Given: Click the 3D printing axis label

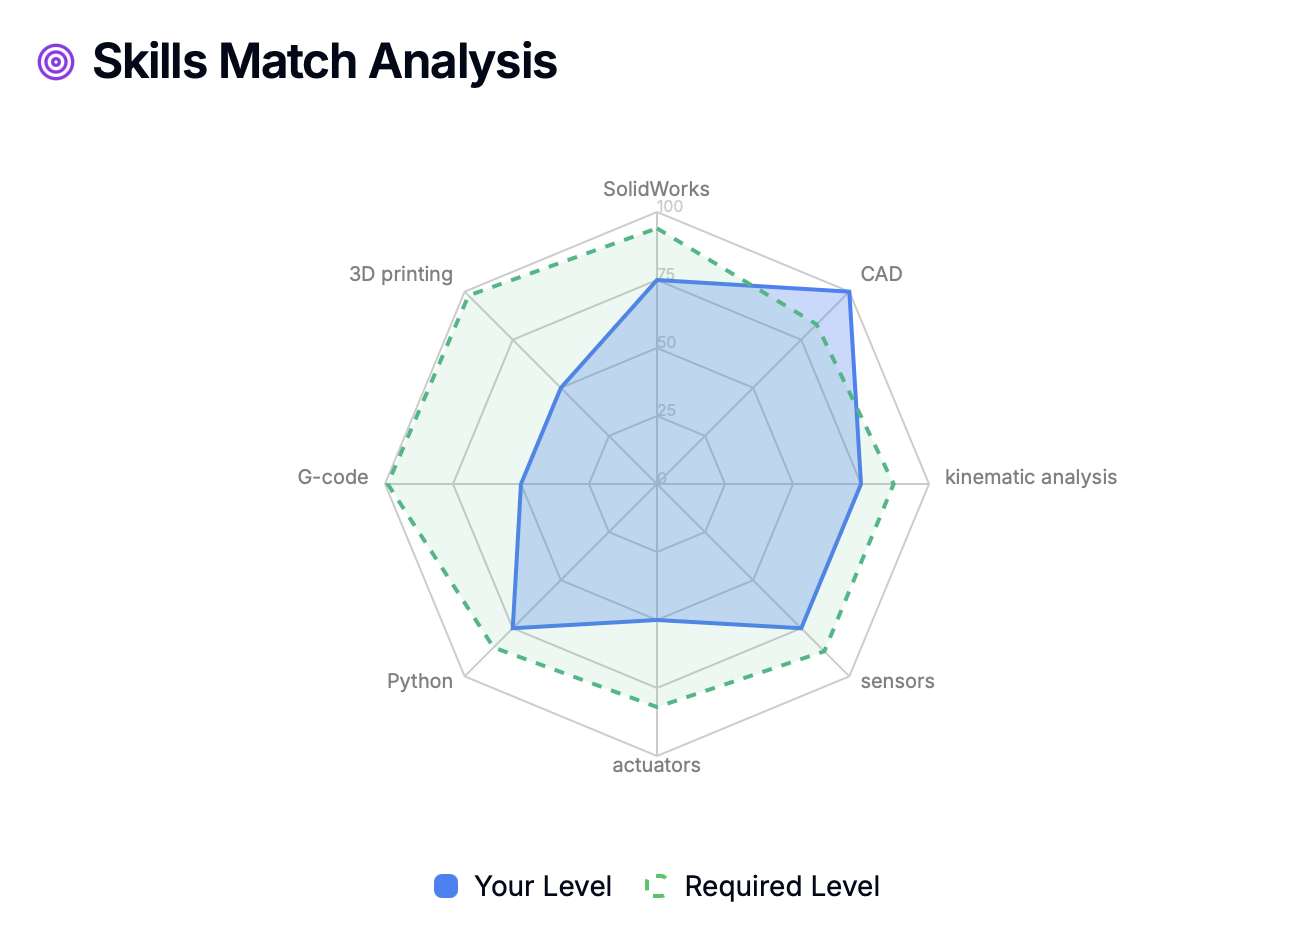Looking at the screenshot, I should 401,274.
